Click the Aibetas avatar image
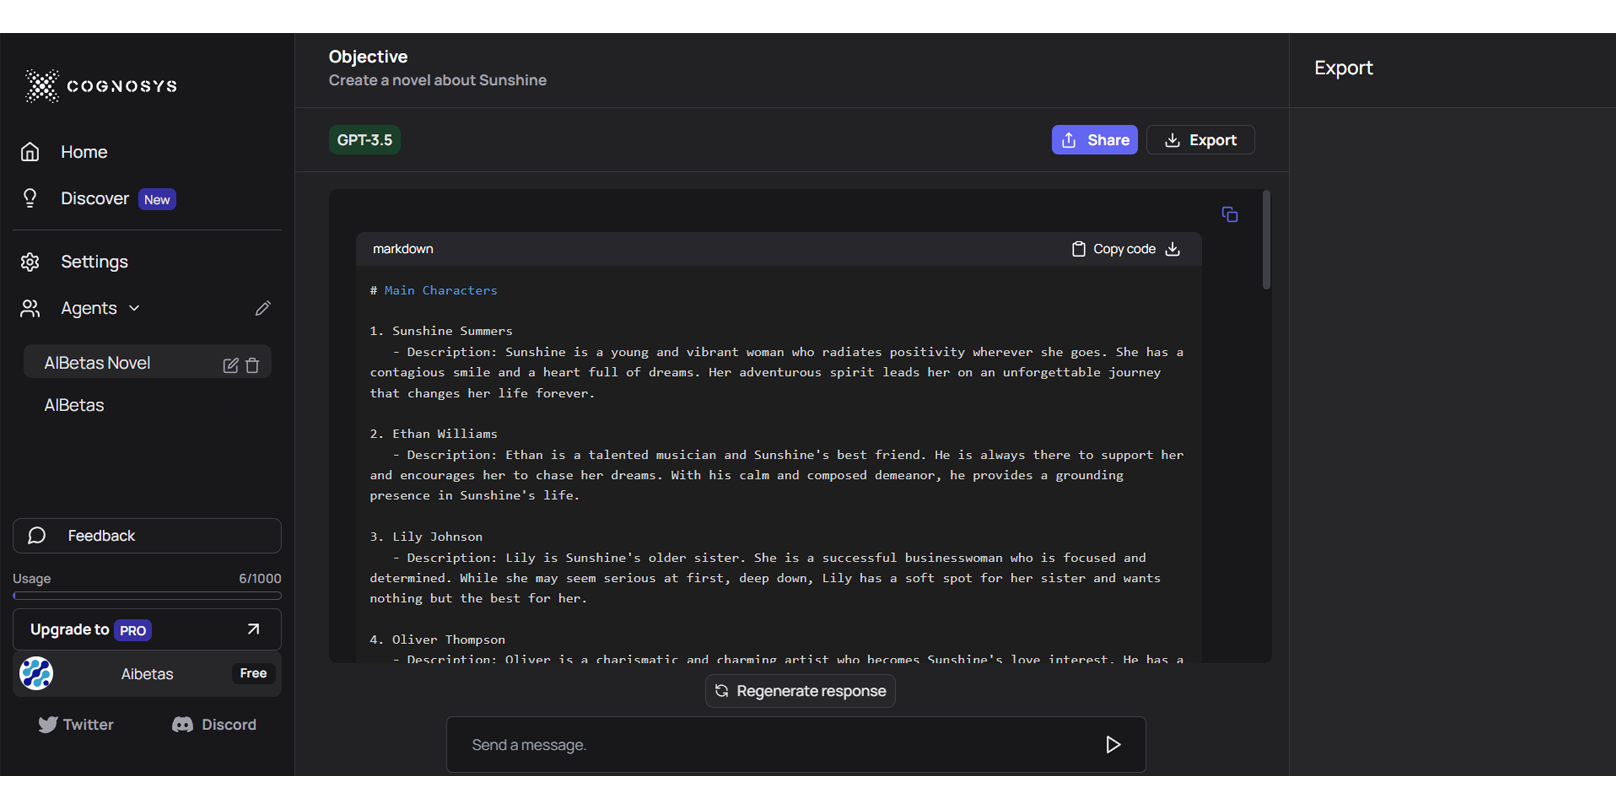Viewport: 1616px width, 808px height. click(36, 674)
